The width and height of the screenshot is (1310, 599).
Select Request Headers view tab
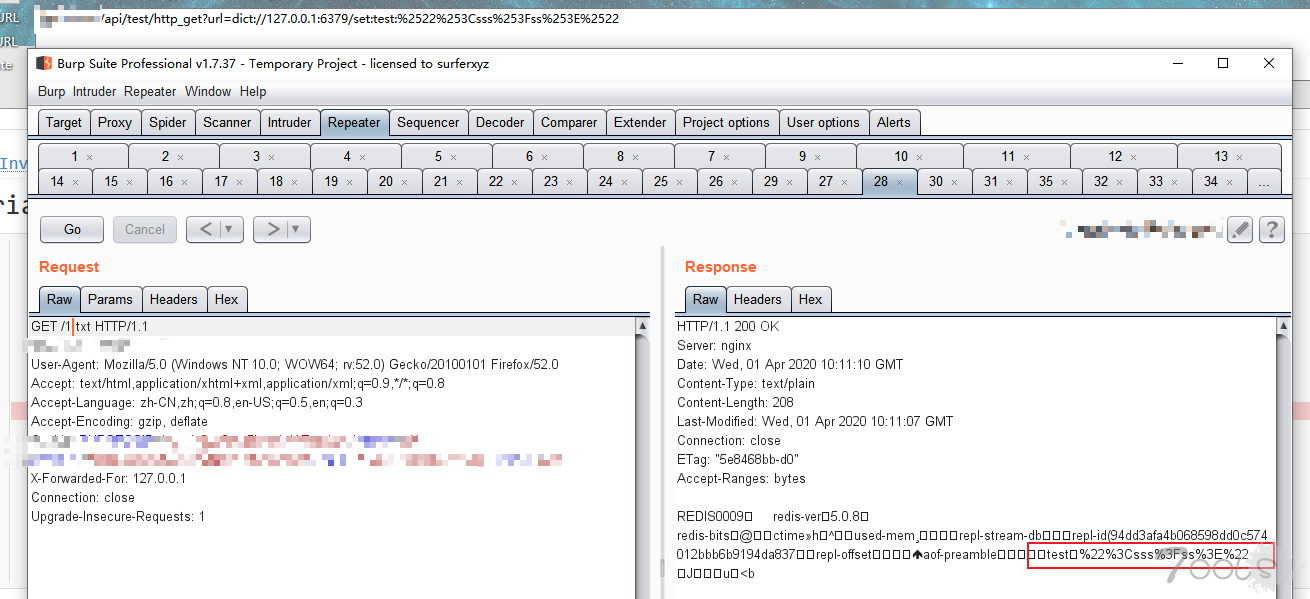coord(174,299)
